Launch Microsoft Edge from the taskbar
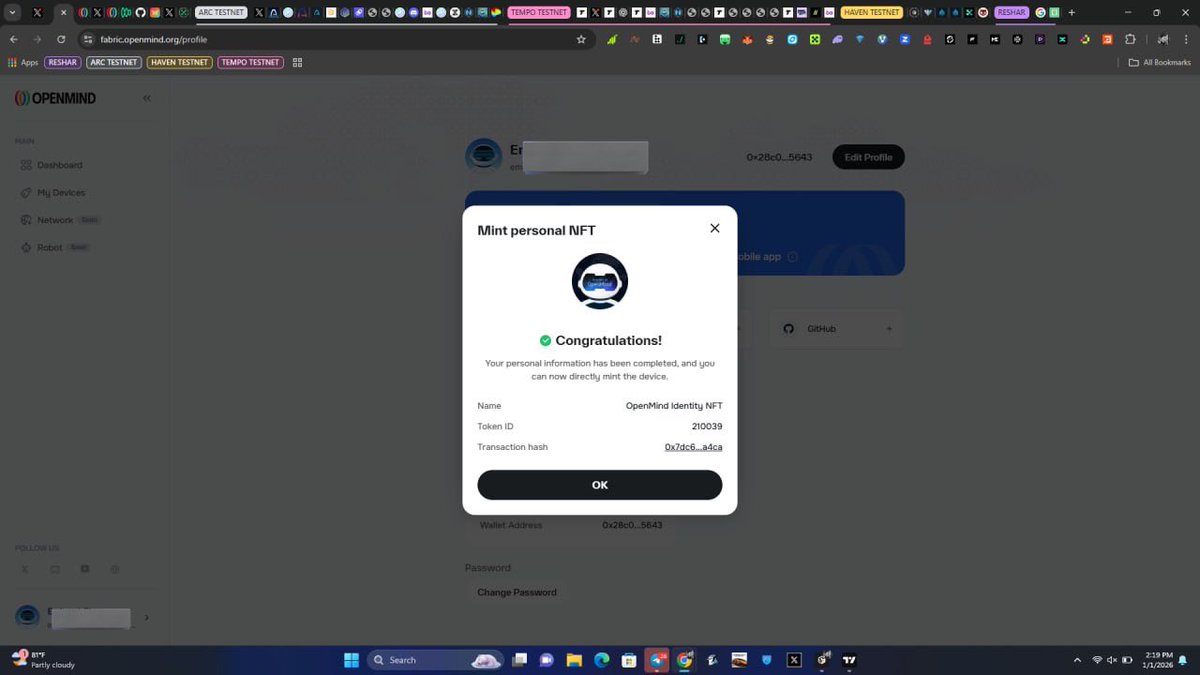This screenshot has height=675, width=1200. (x=602, y=660)
